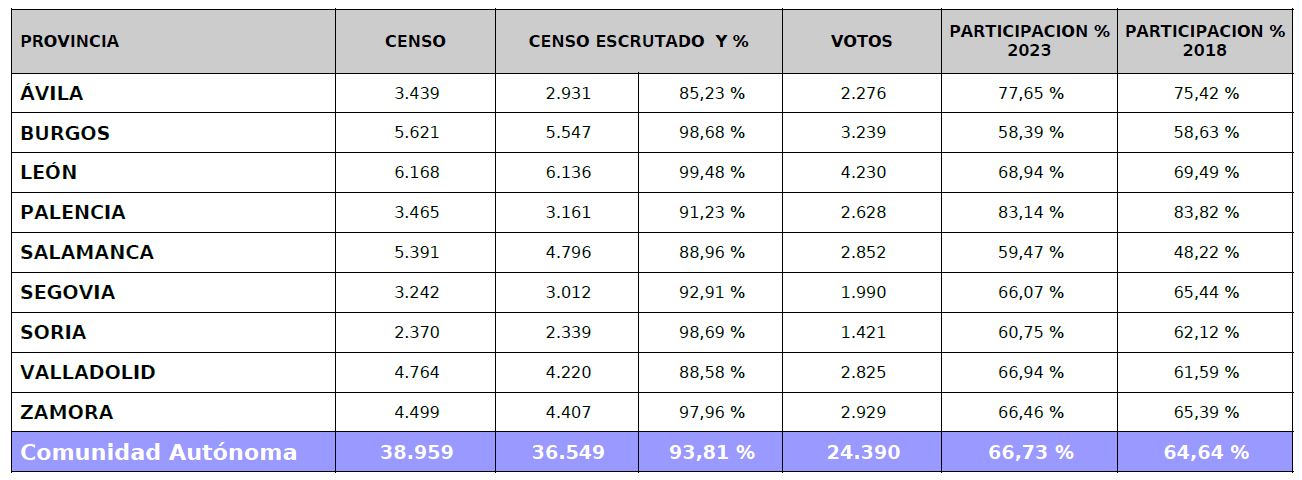Screen dimensions: 1302x480
Task: Click the SORIA row label
Action: click(x=53, y=332)
